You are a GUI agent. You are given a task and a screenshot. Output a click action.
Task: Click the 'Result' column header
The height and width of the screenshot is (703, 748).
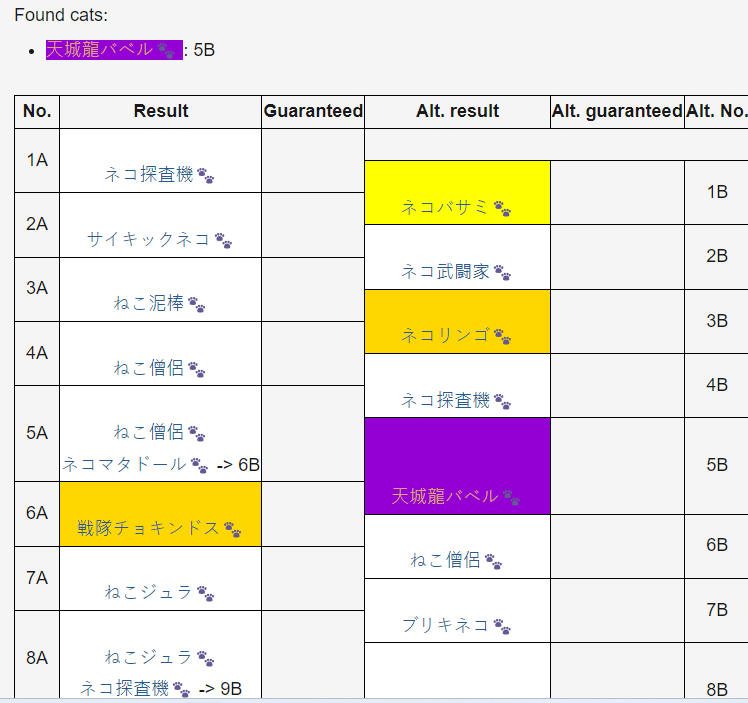(x=161, y=112)
